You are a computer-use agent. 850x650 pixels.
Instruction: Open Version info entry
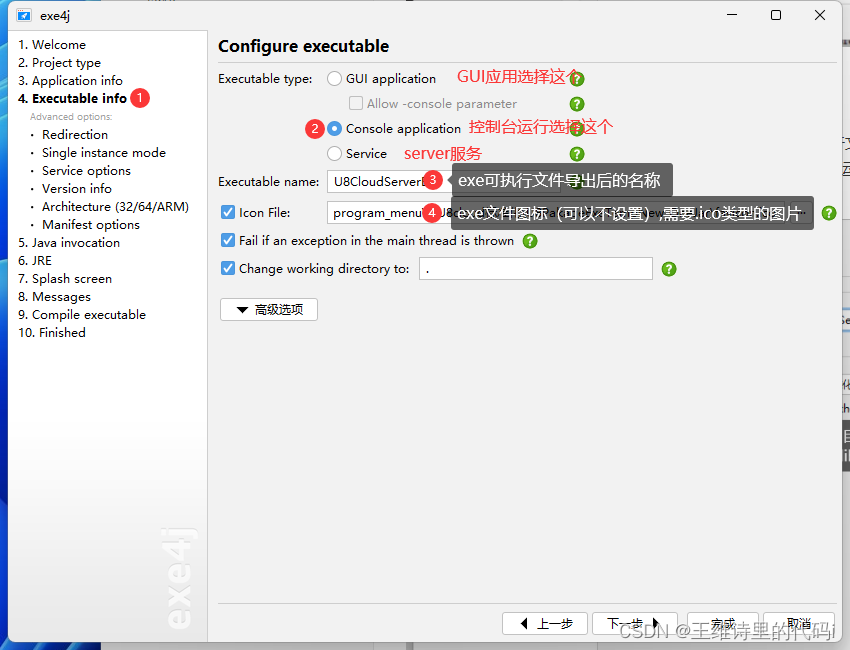point(76,189)
